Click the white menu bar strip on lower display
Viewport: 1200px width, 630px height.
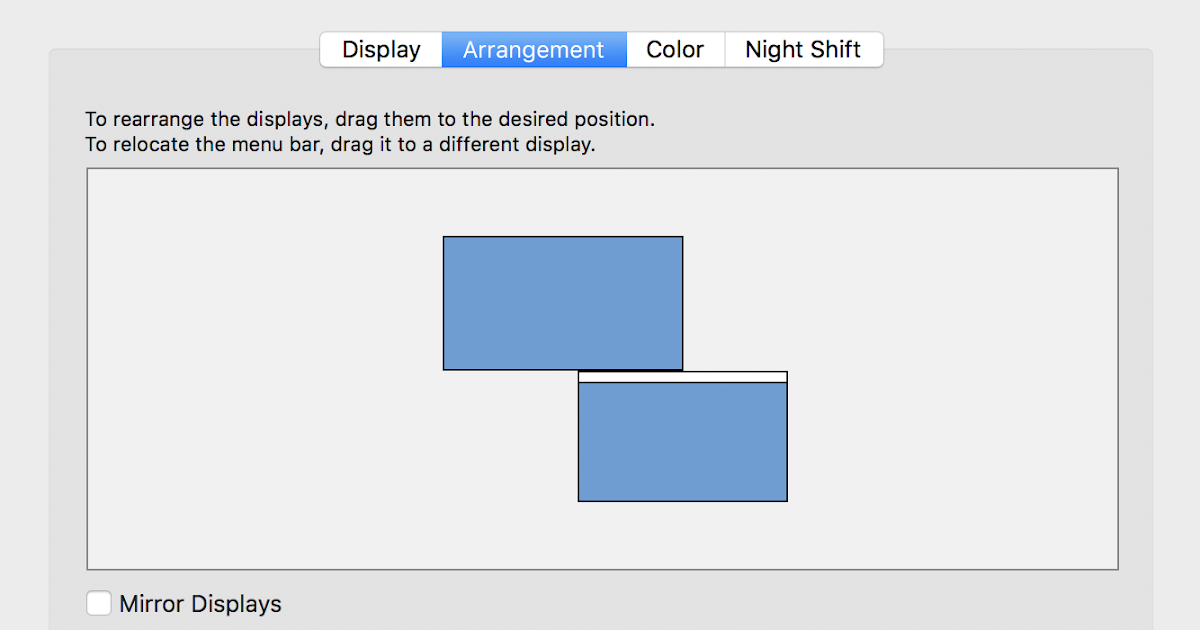click(683, 377)
